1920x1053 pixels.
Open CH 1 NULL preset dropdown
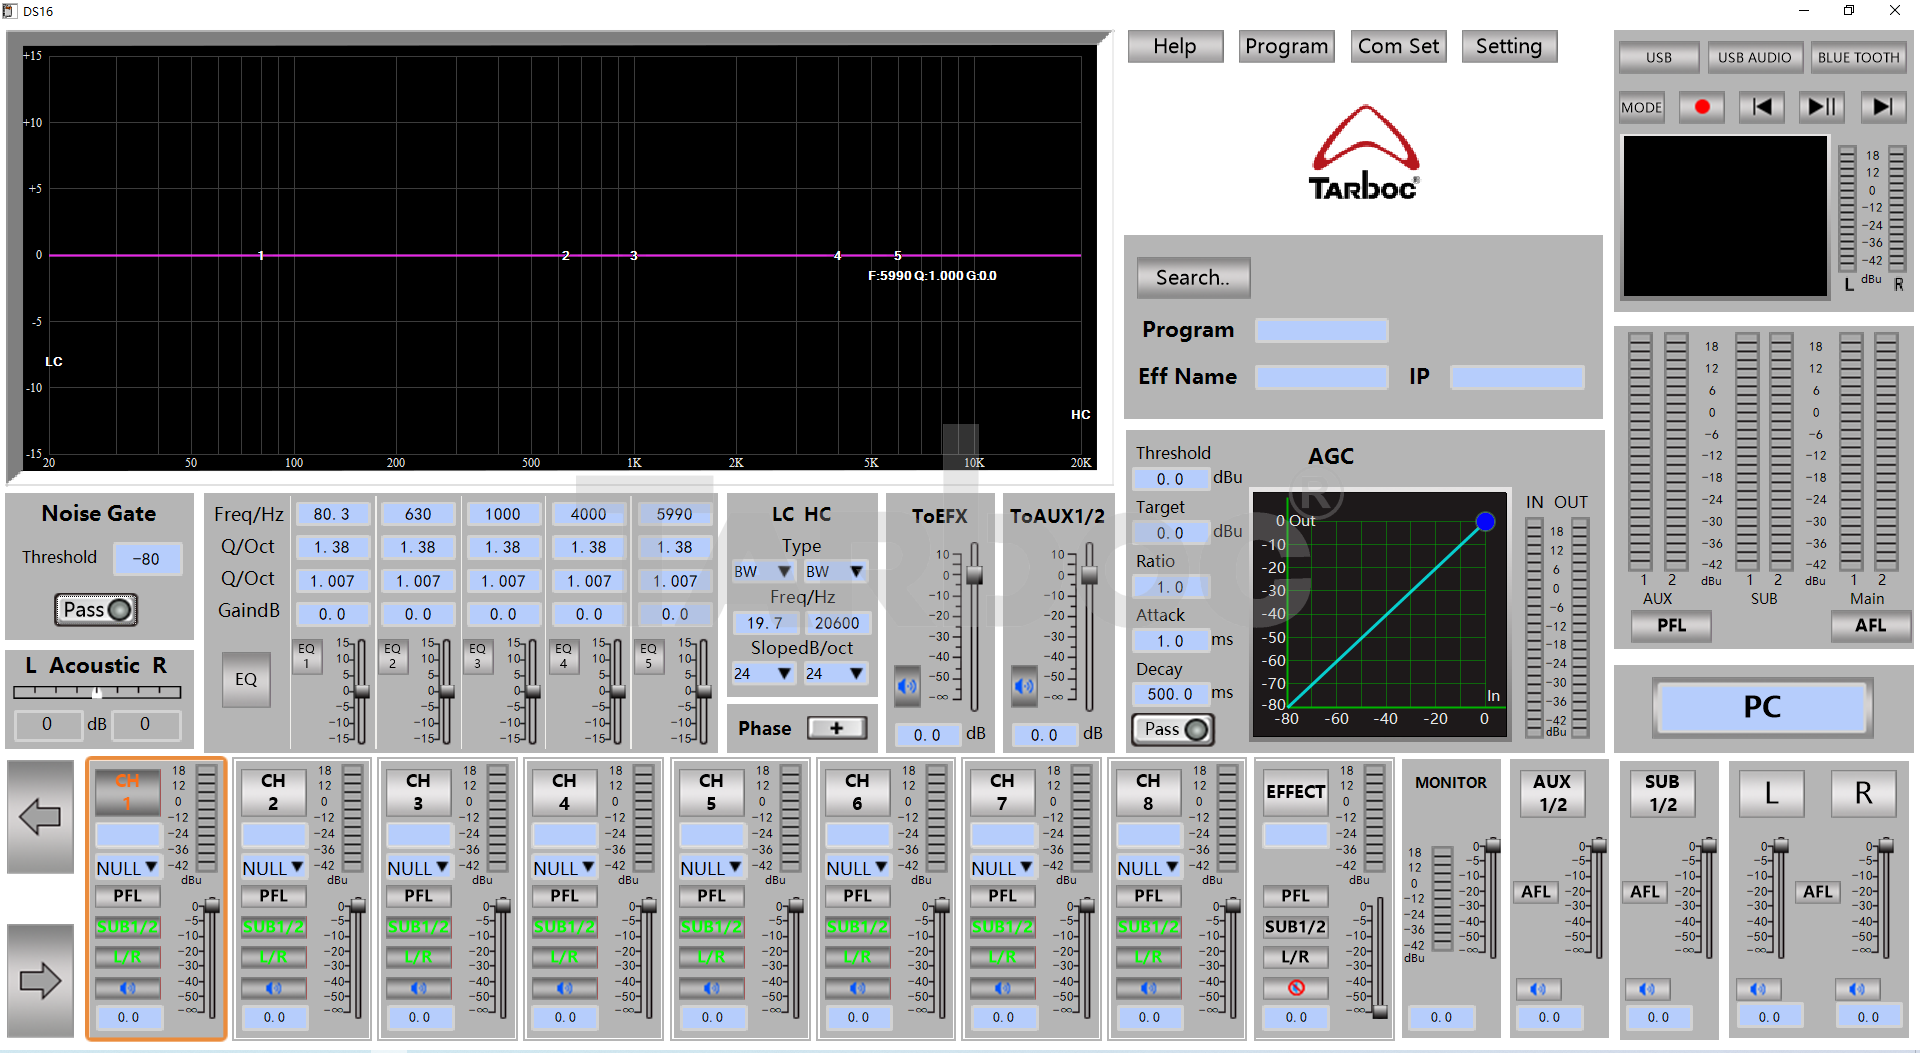(x=127, y=868)
